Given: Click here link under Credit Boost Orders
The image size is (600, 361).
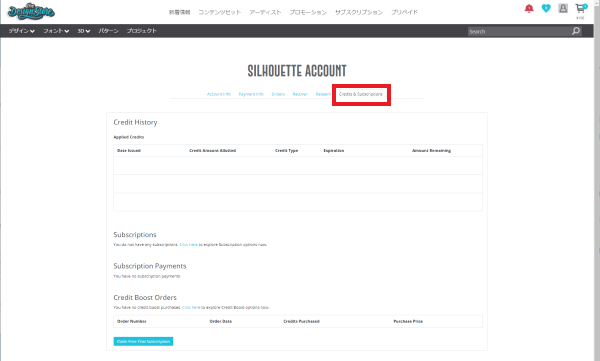Looking at the screenshot, I should (191, 307).
